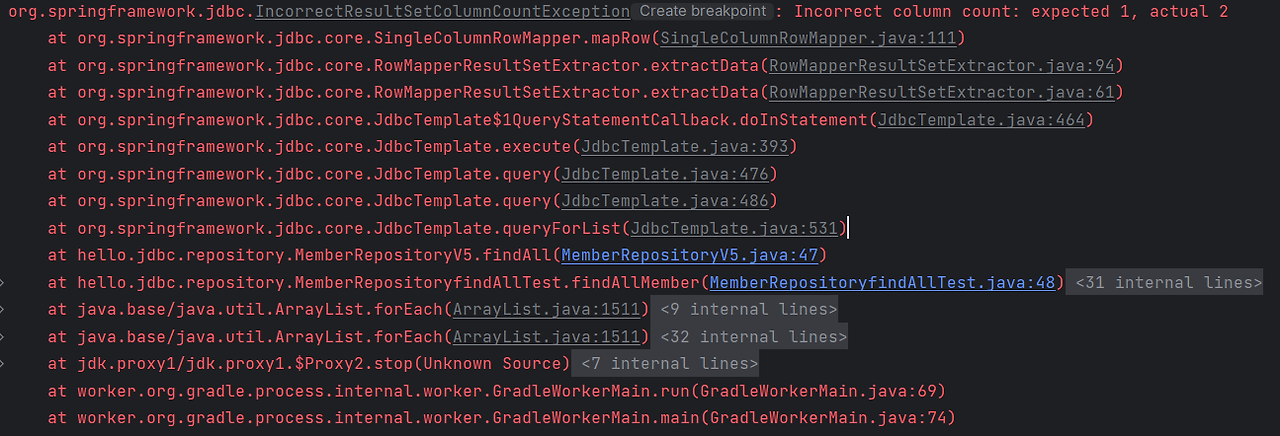Open JdbcTemplate.java:464 link

[x=982, y=120]
